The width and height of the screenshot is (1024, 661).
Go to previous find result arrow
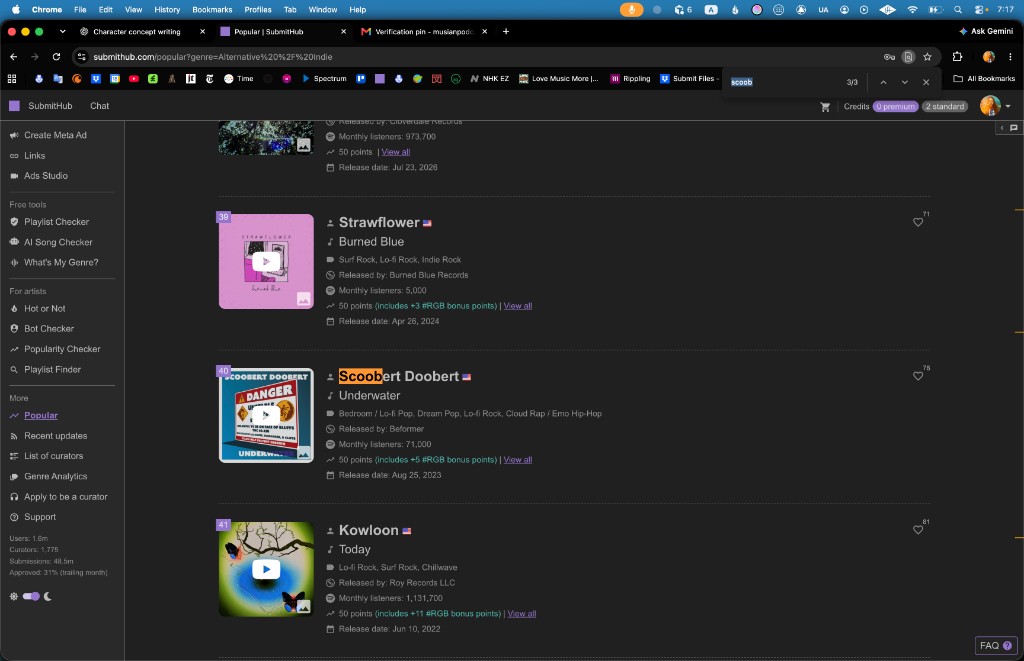coord(883,82)
